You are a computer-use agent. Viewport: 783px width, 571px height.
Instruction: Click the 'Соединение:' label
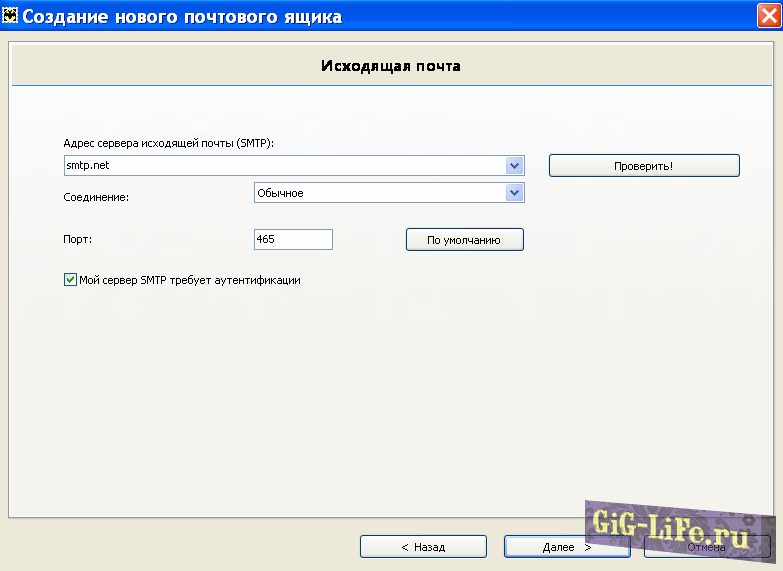click(96, 197)
